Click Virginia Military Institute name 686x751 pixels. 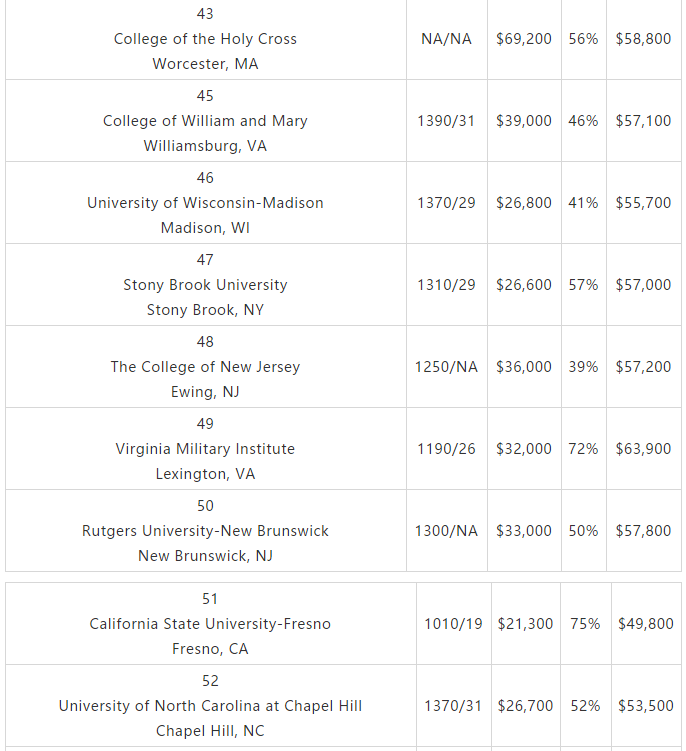pos(205,449)
